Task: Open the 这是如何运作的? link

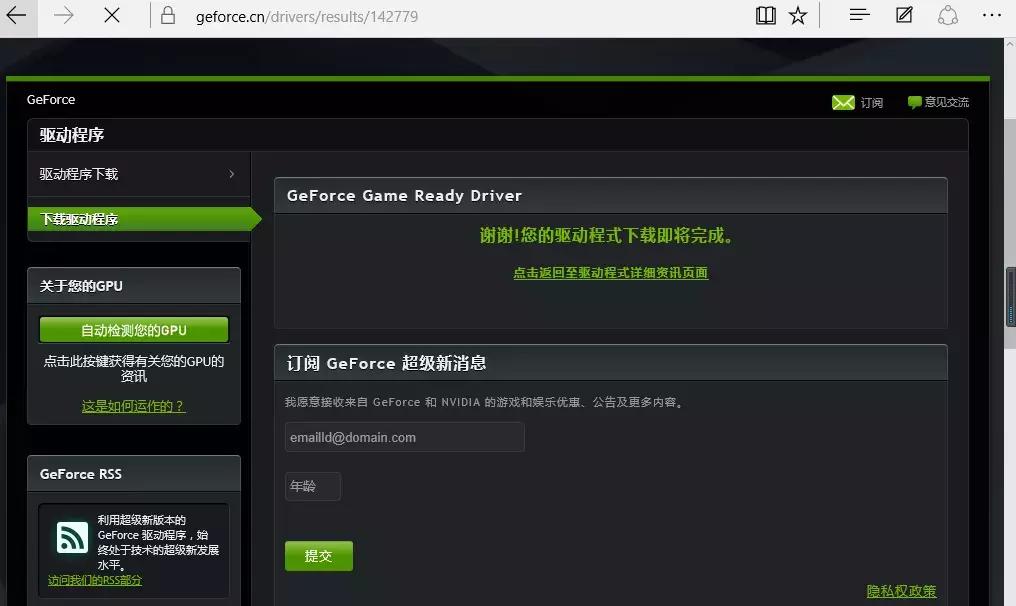Action: click(133, 406)
